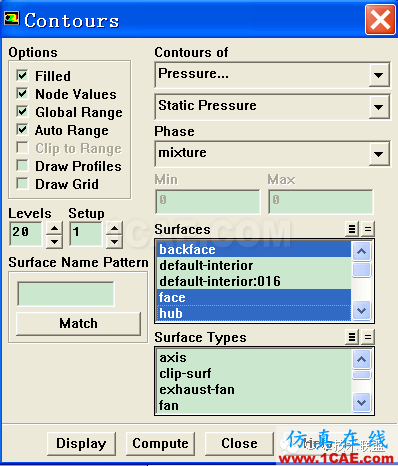Viewport: 398px width, 466px height.
Task: Open the Phase mixture dropdown
Action: pos(379,154)
